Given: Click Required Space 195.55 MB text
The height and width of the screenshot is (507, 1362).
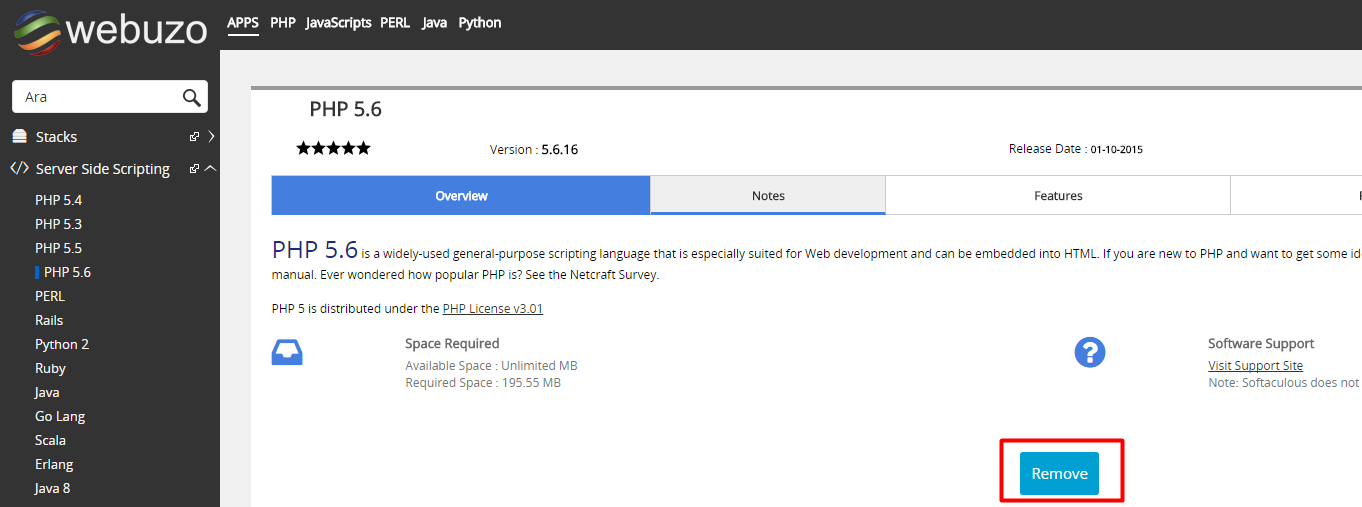Looking at the screenshot, I should (483, 382).
